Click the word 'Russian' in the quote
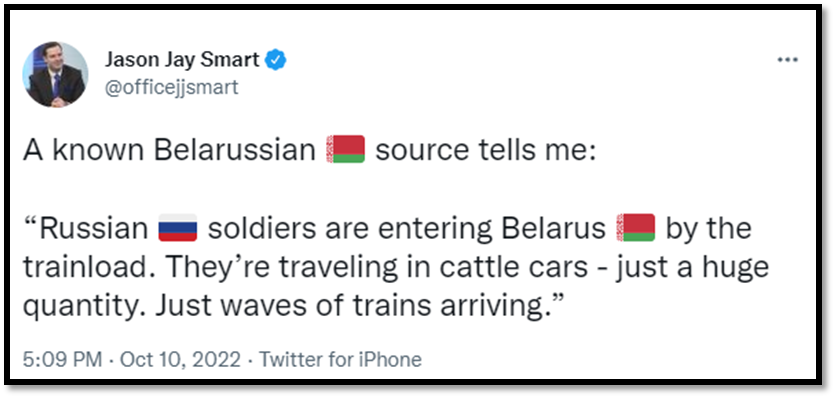Screen dimensions: 835x398 (93, 229)
